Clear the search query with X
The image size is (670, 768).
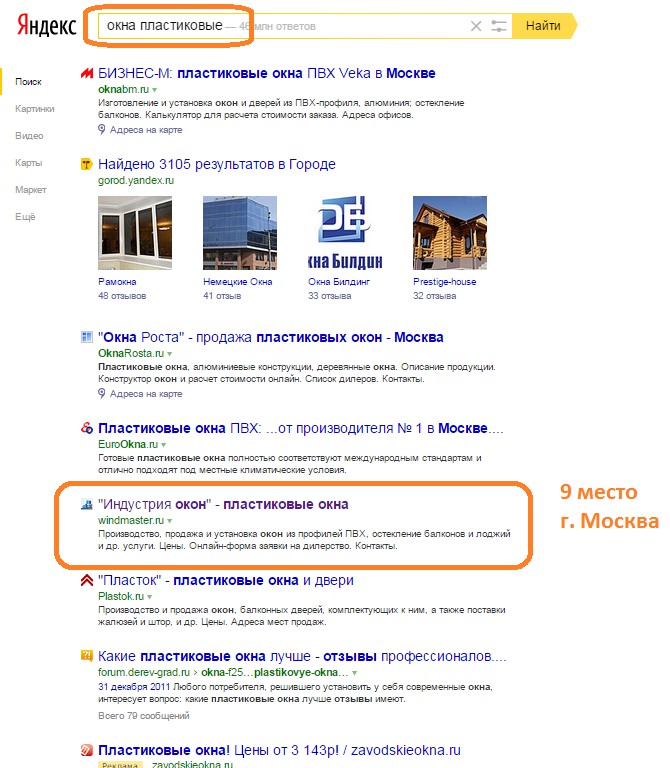coord(476,26)
